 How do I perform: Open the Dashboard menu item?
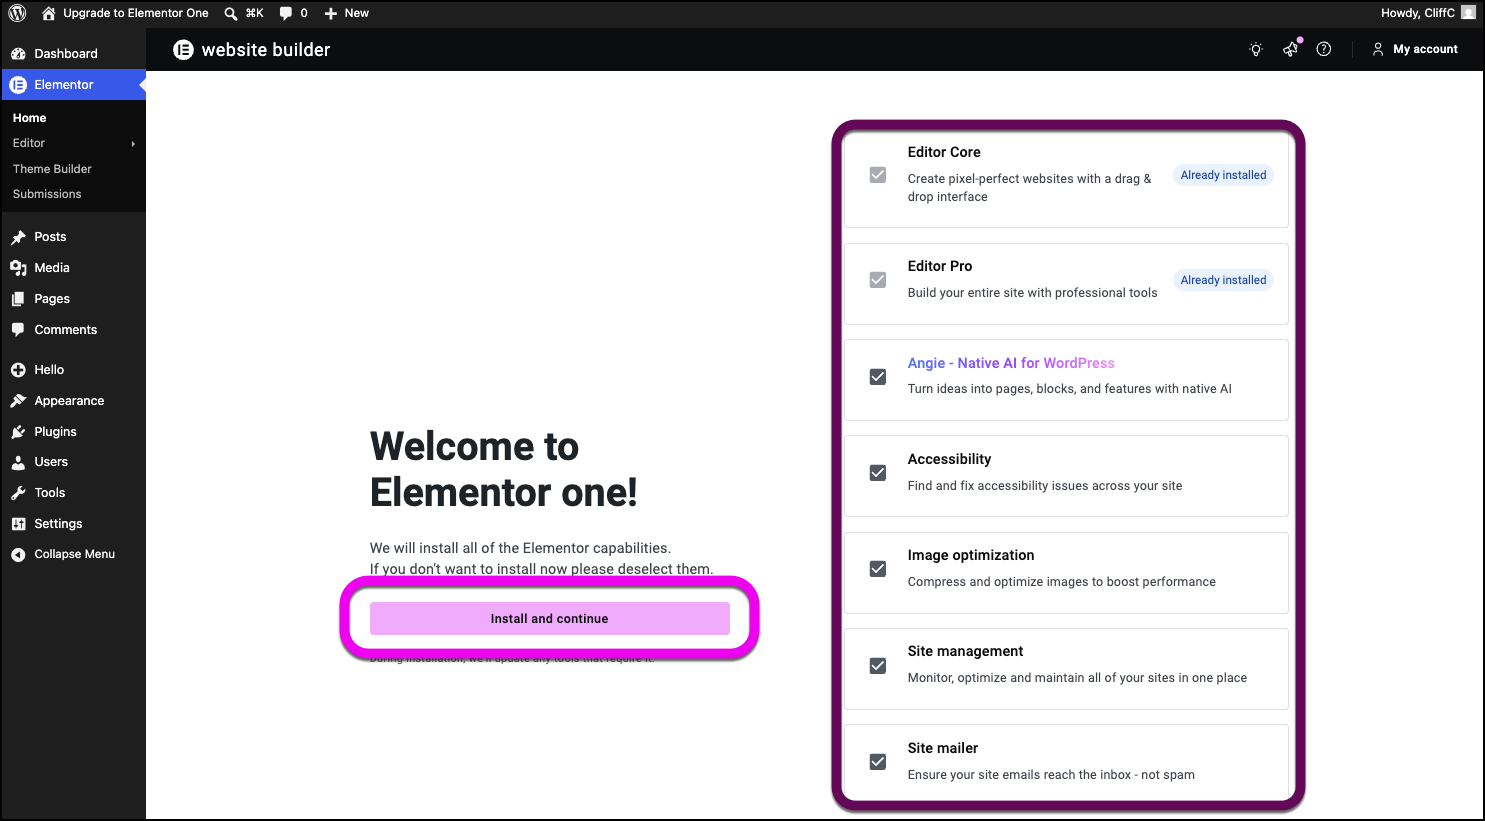(73, 54)
